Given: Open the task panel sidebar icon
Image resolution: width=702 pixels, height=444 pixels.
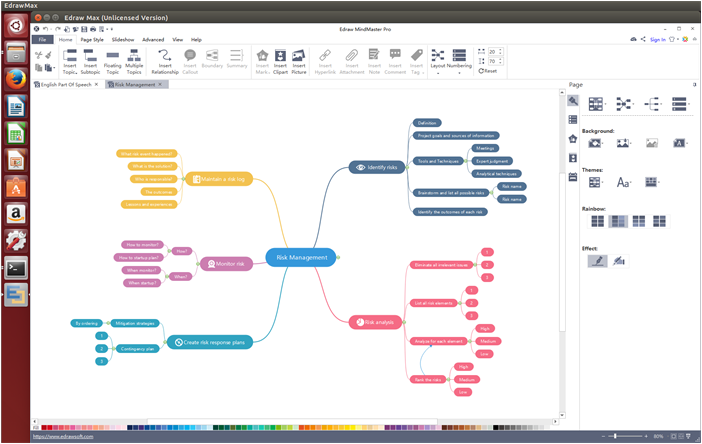Looking at the screenshot, I should pos(573,177).
